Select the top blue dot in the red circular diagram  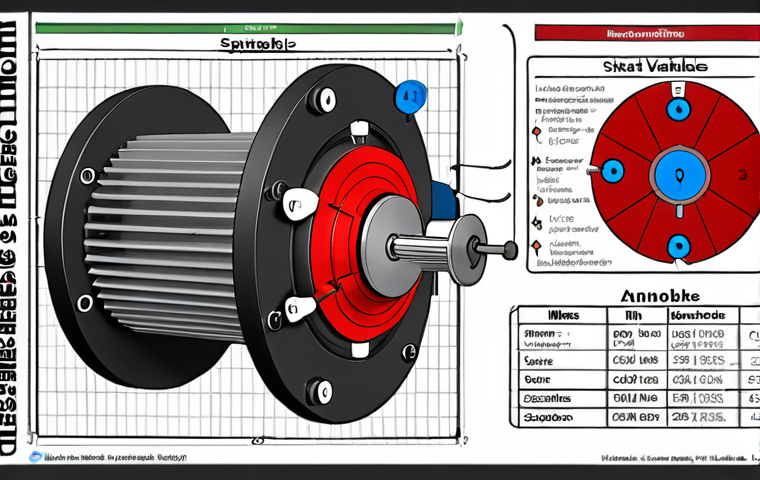point(679,109)
